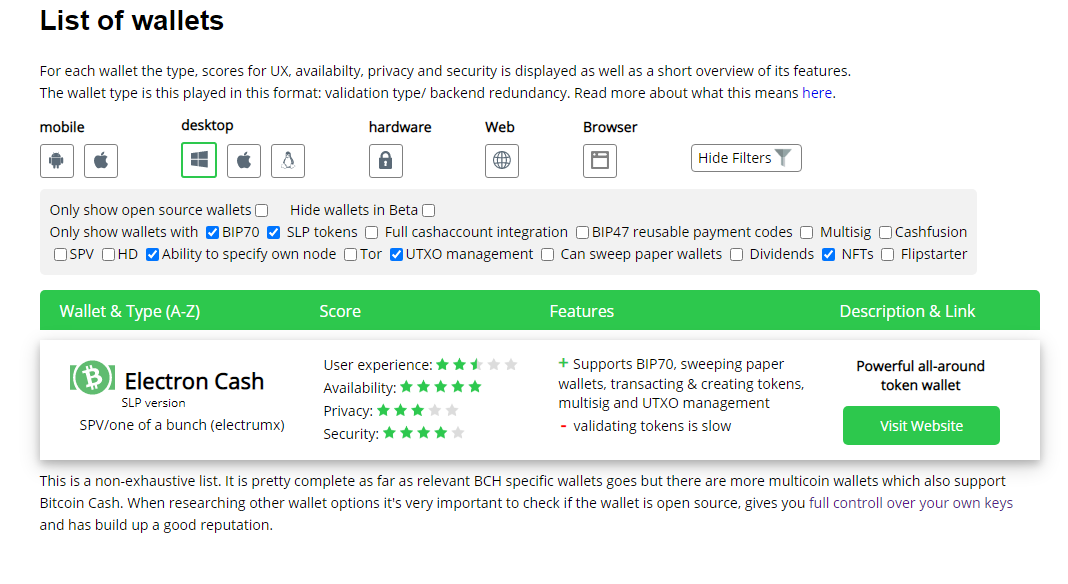
Task: Filter by Android mobile wallets icon
Action: pyautogui.click(x=57, y=161)
